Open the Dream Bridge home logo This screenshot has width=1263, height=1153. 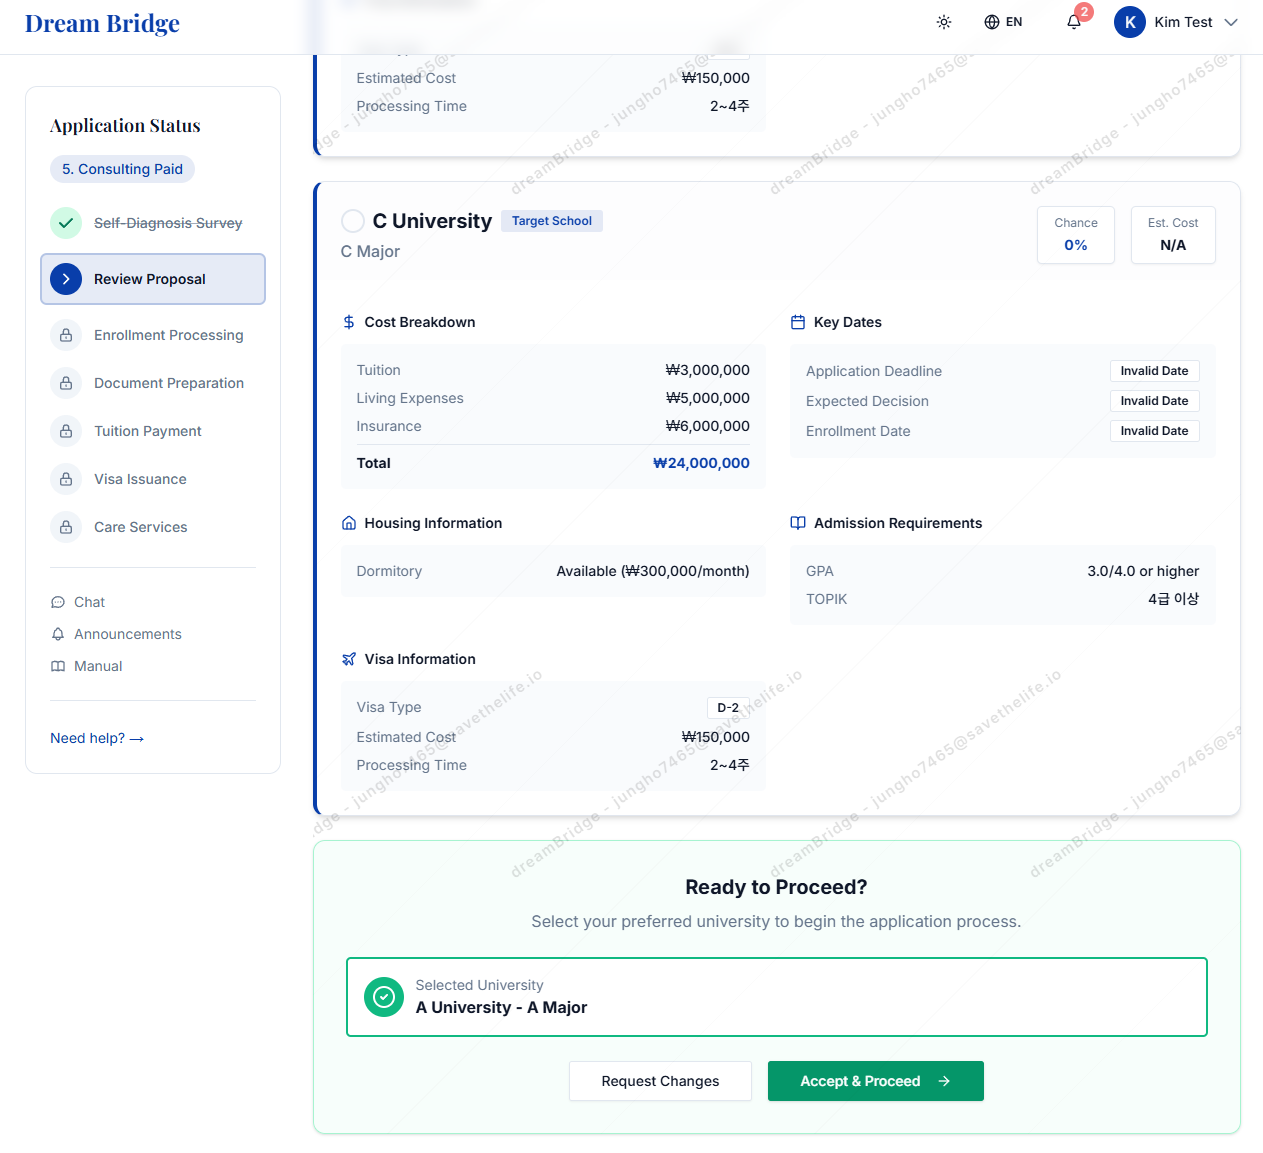tap(102, 23)
